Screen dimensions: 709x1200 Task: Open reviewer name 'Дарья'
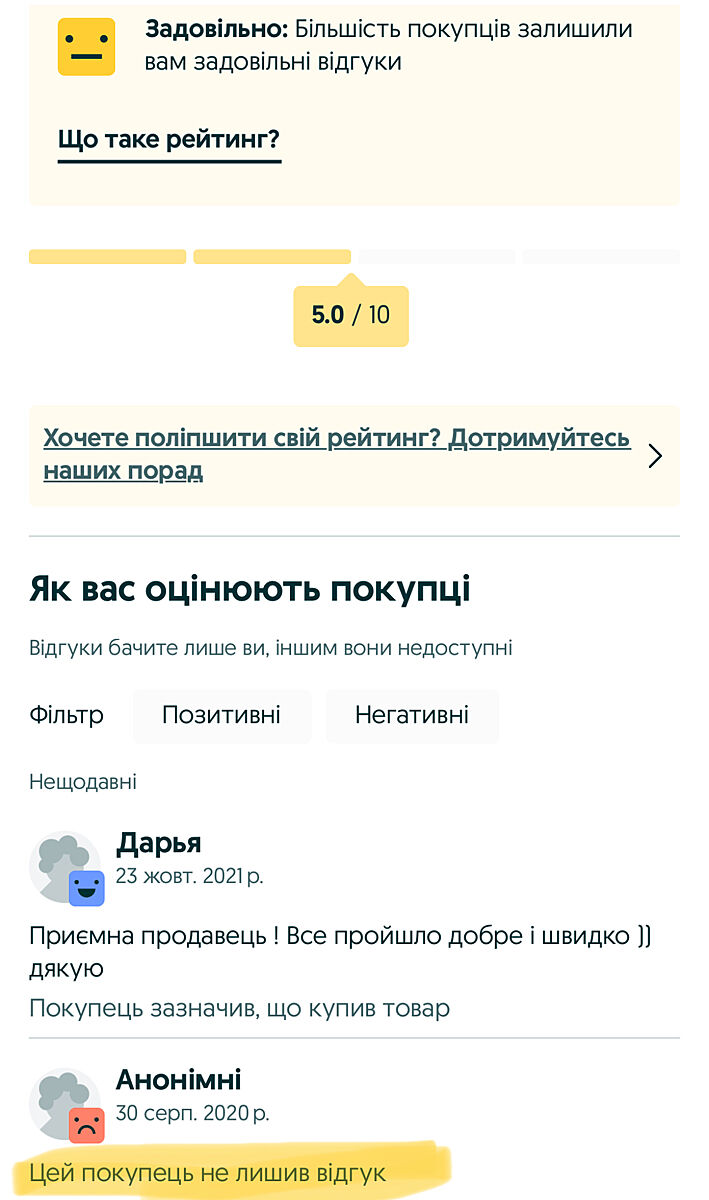159,844
